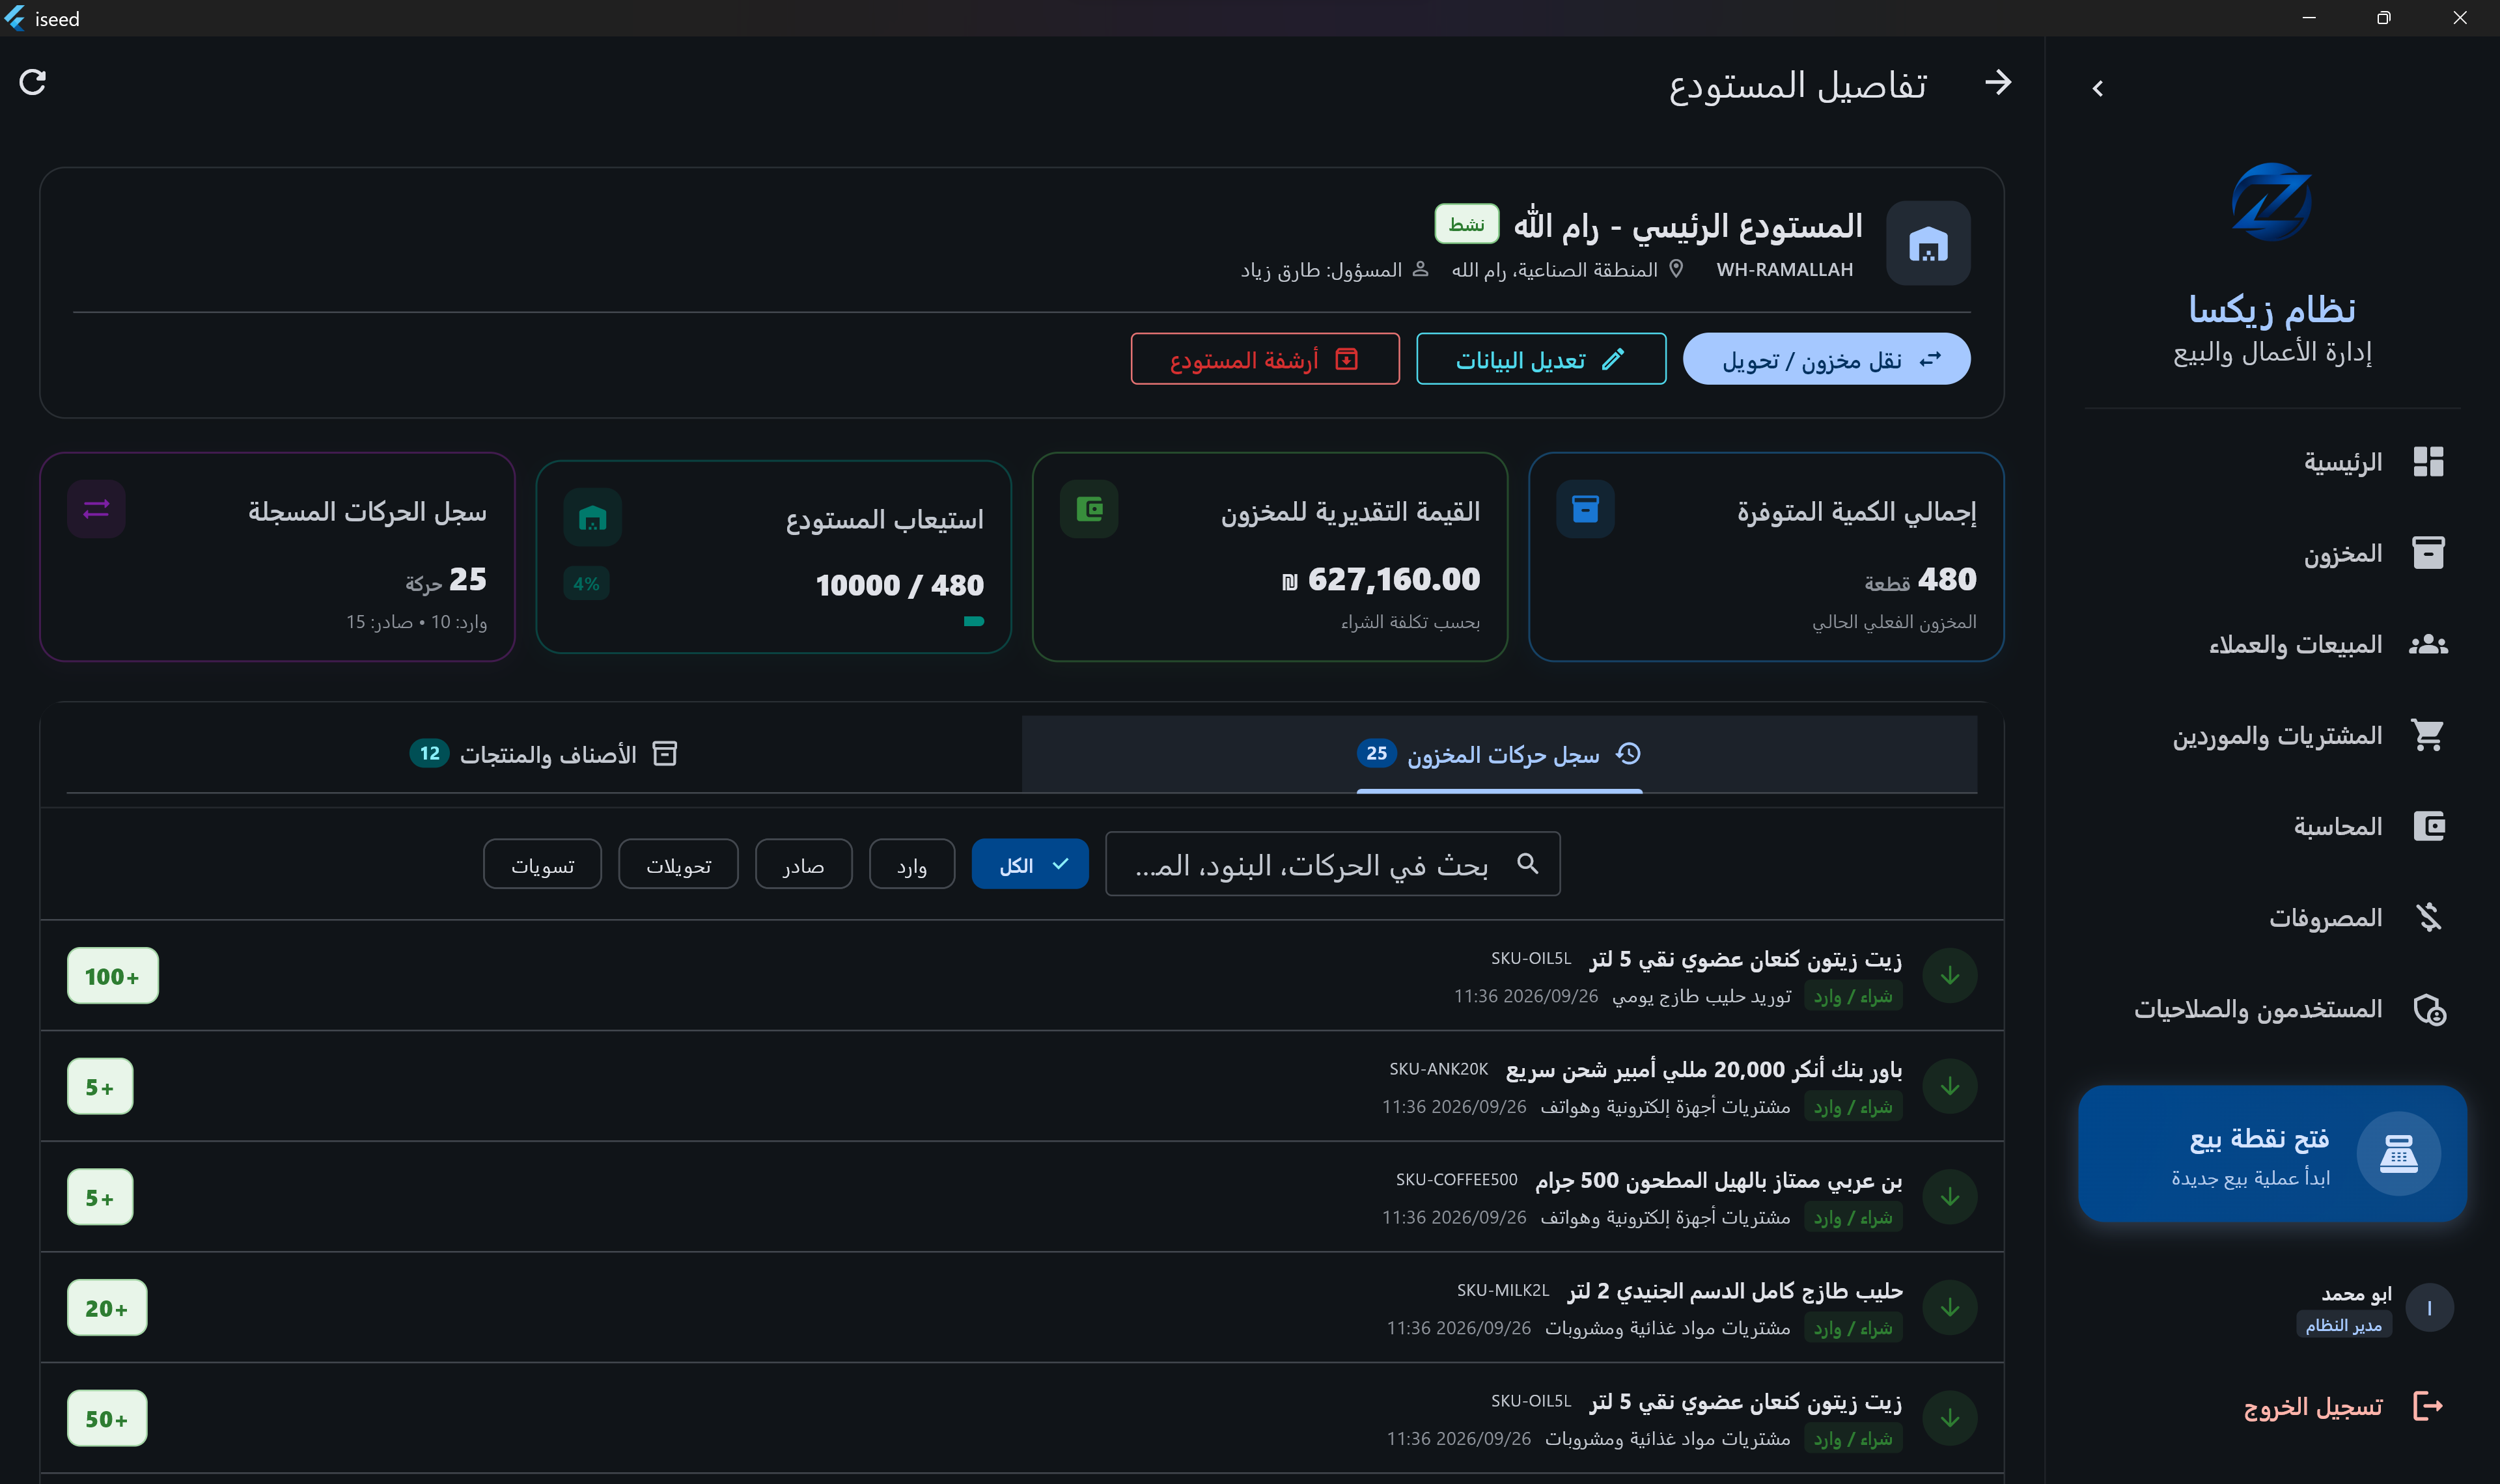Click the warehouse icon beside المستودع الرئيسي

click(x=1927, y=243)
